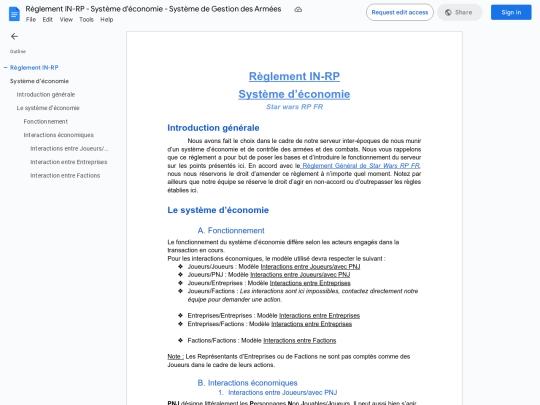This screenshot has width=540, height=405.
Task: Close the outline with the back arrow
Action: pos(14,37)
